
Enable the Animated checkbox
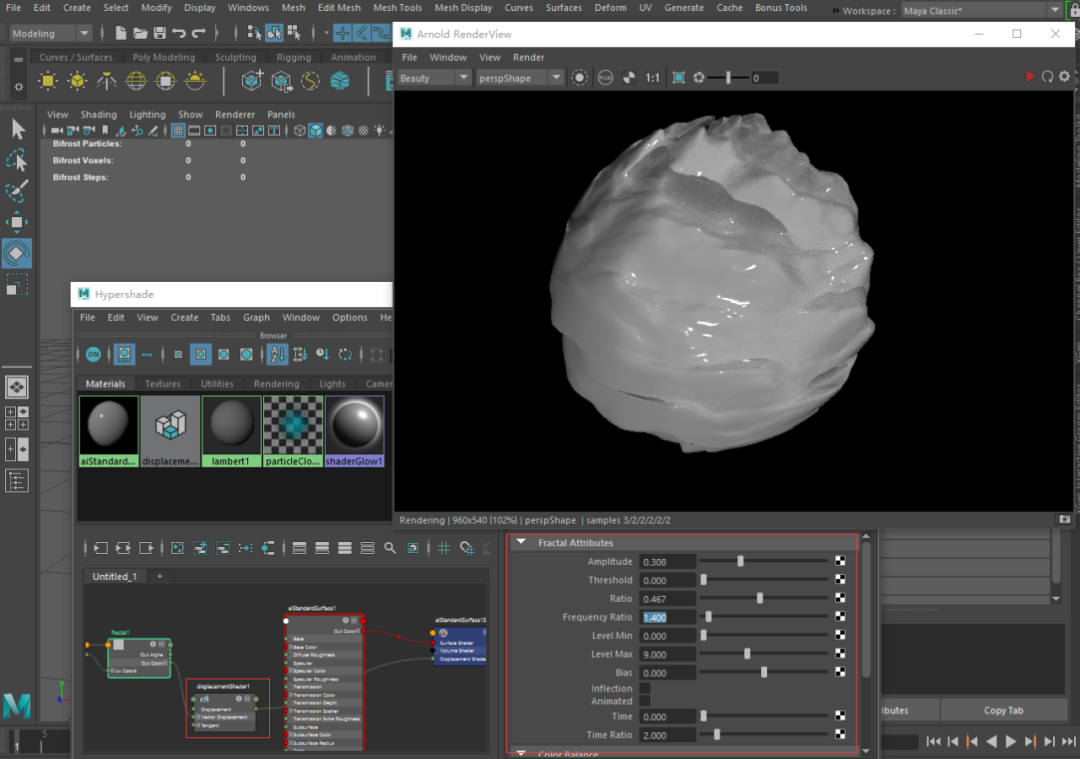click(645, 701)
